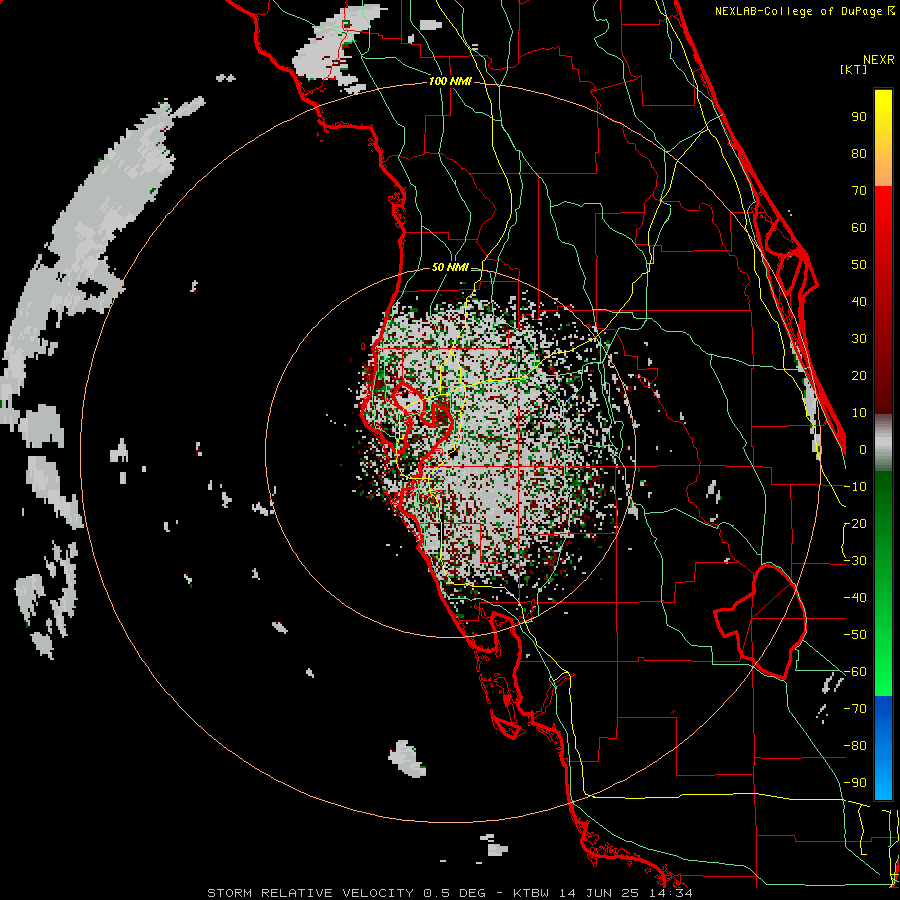The image size is (900, 900).
Task: Click the positive 30 scale value
Action: pyautogui.click(x=859, y=339)
